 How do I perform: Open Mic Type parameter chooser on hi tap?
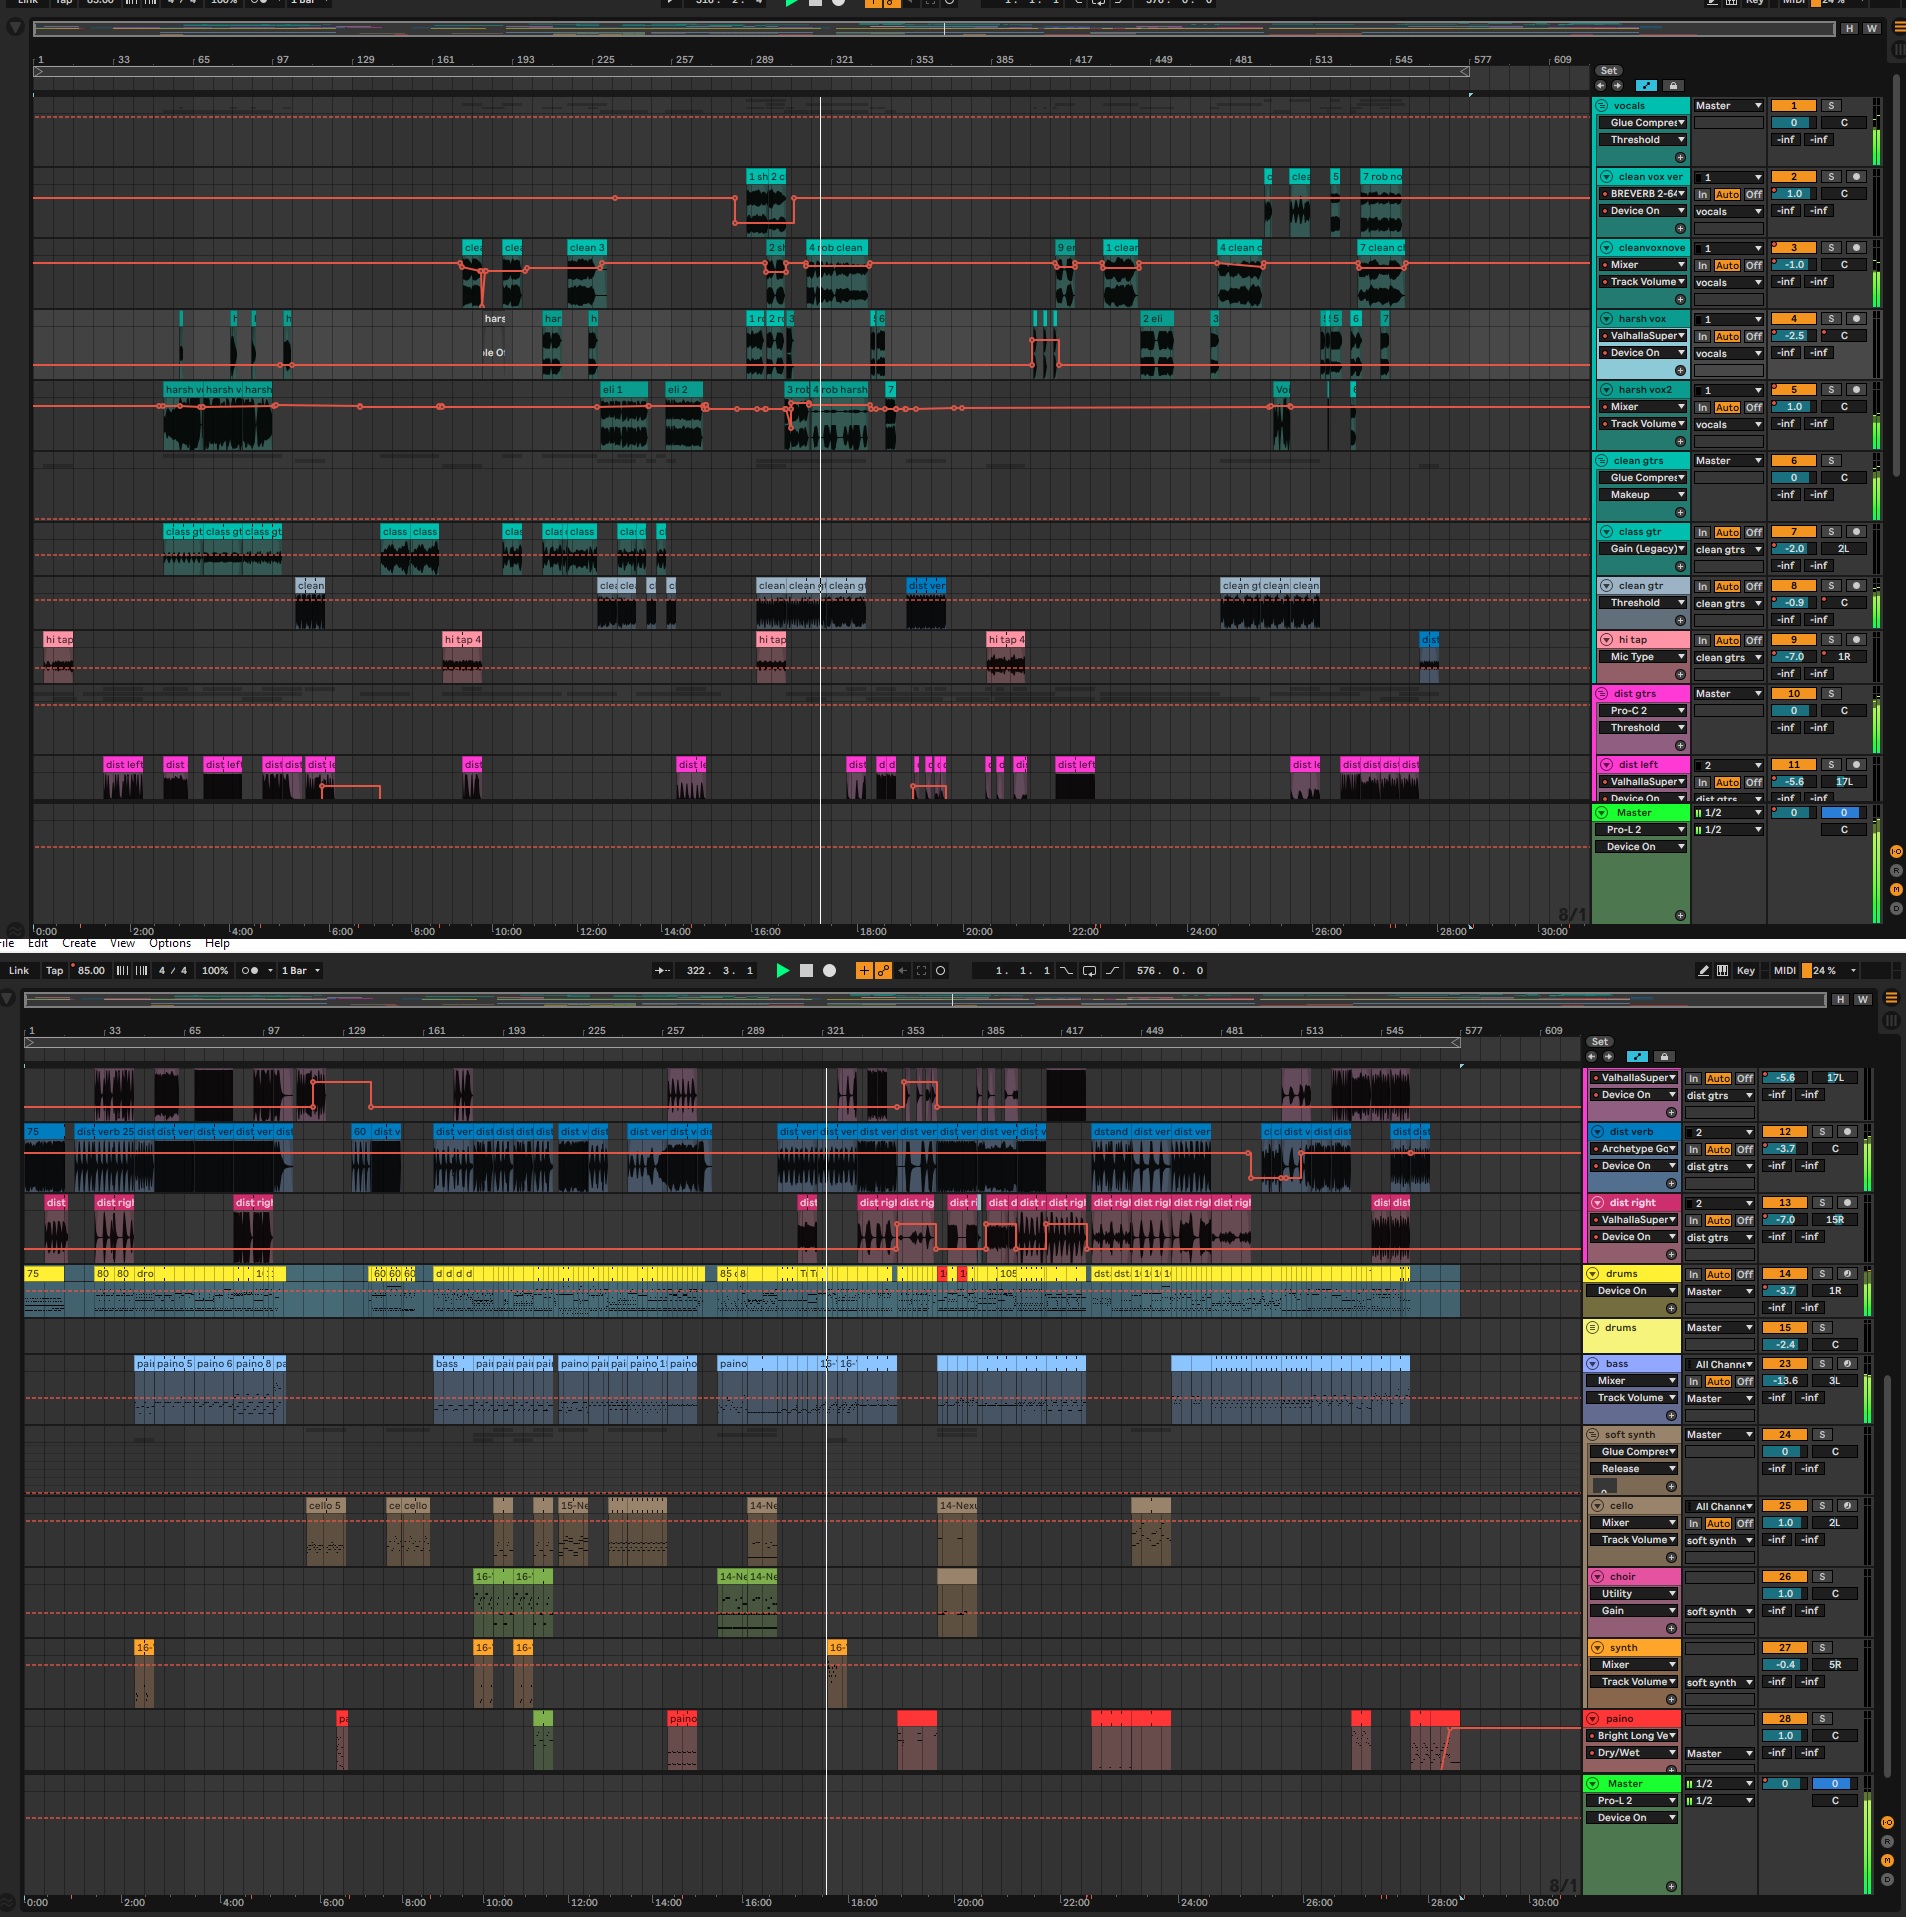coord(1642,657)
